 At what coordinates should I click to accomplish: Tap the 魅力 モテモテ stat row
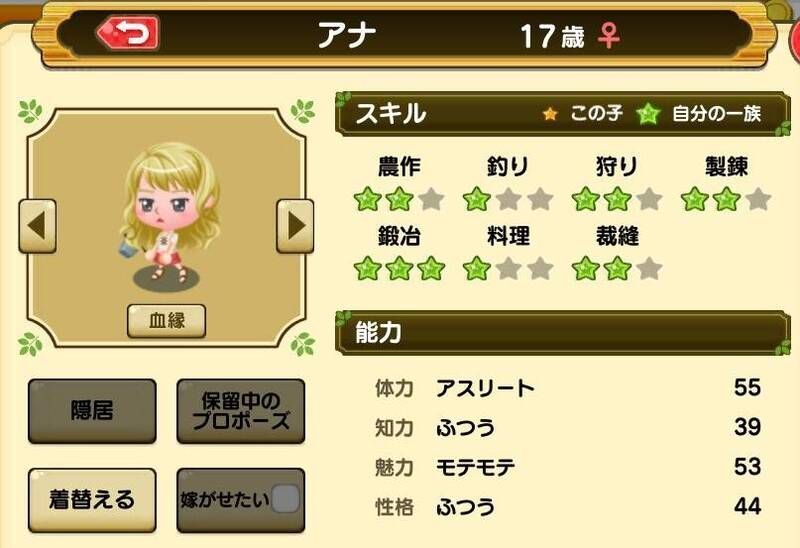point(568,467)
